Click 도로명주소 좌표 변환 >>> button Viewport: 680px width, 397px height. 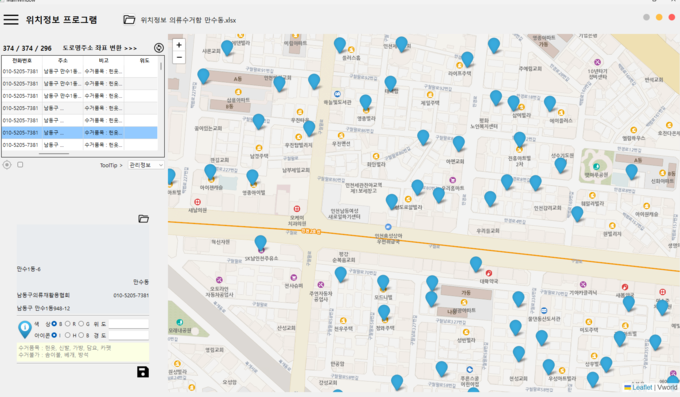[100, 48]
